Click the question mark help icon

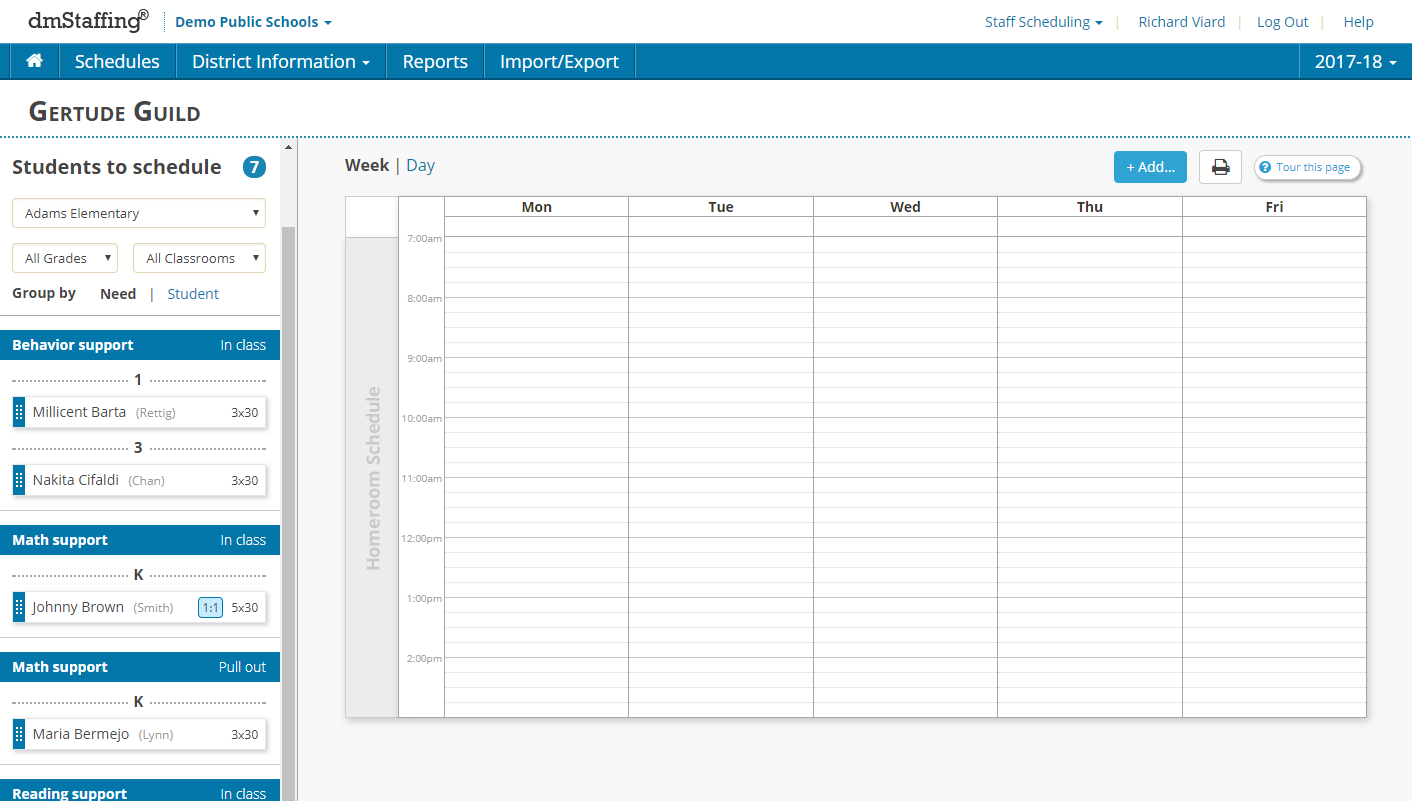pyautogui.click(x=1263, y=167)
